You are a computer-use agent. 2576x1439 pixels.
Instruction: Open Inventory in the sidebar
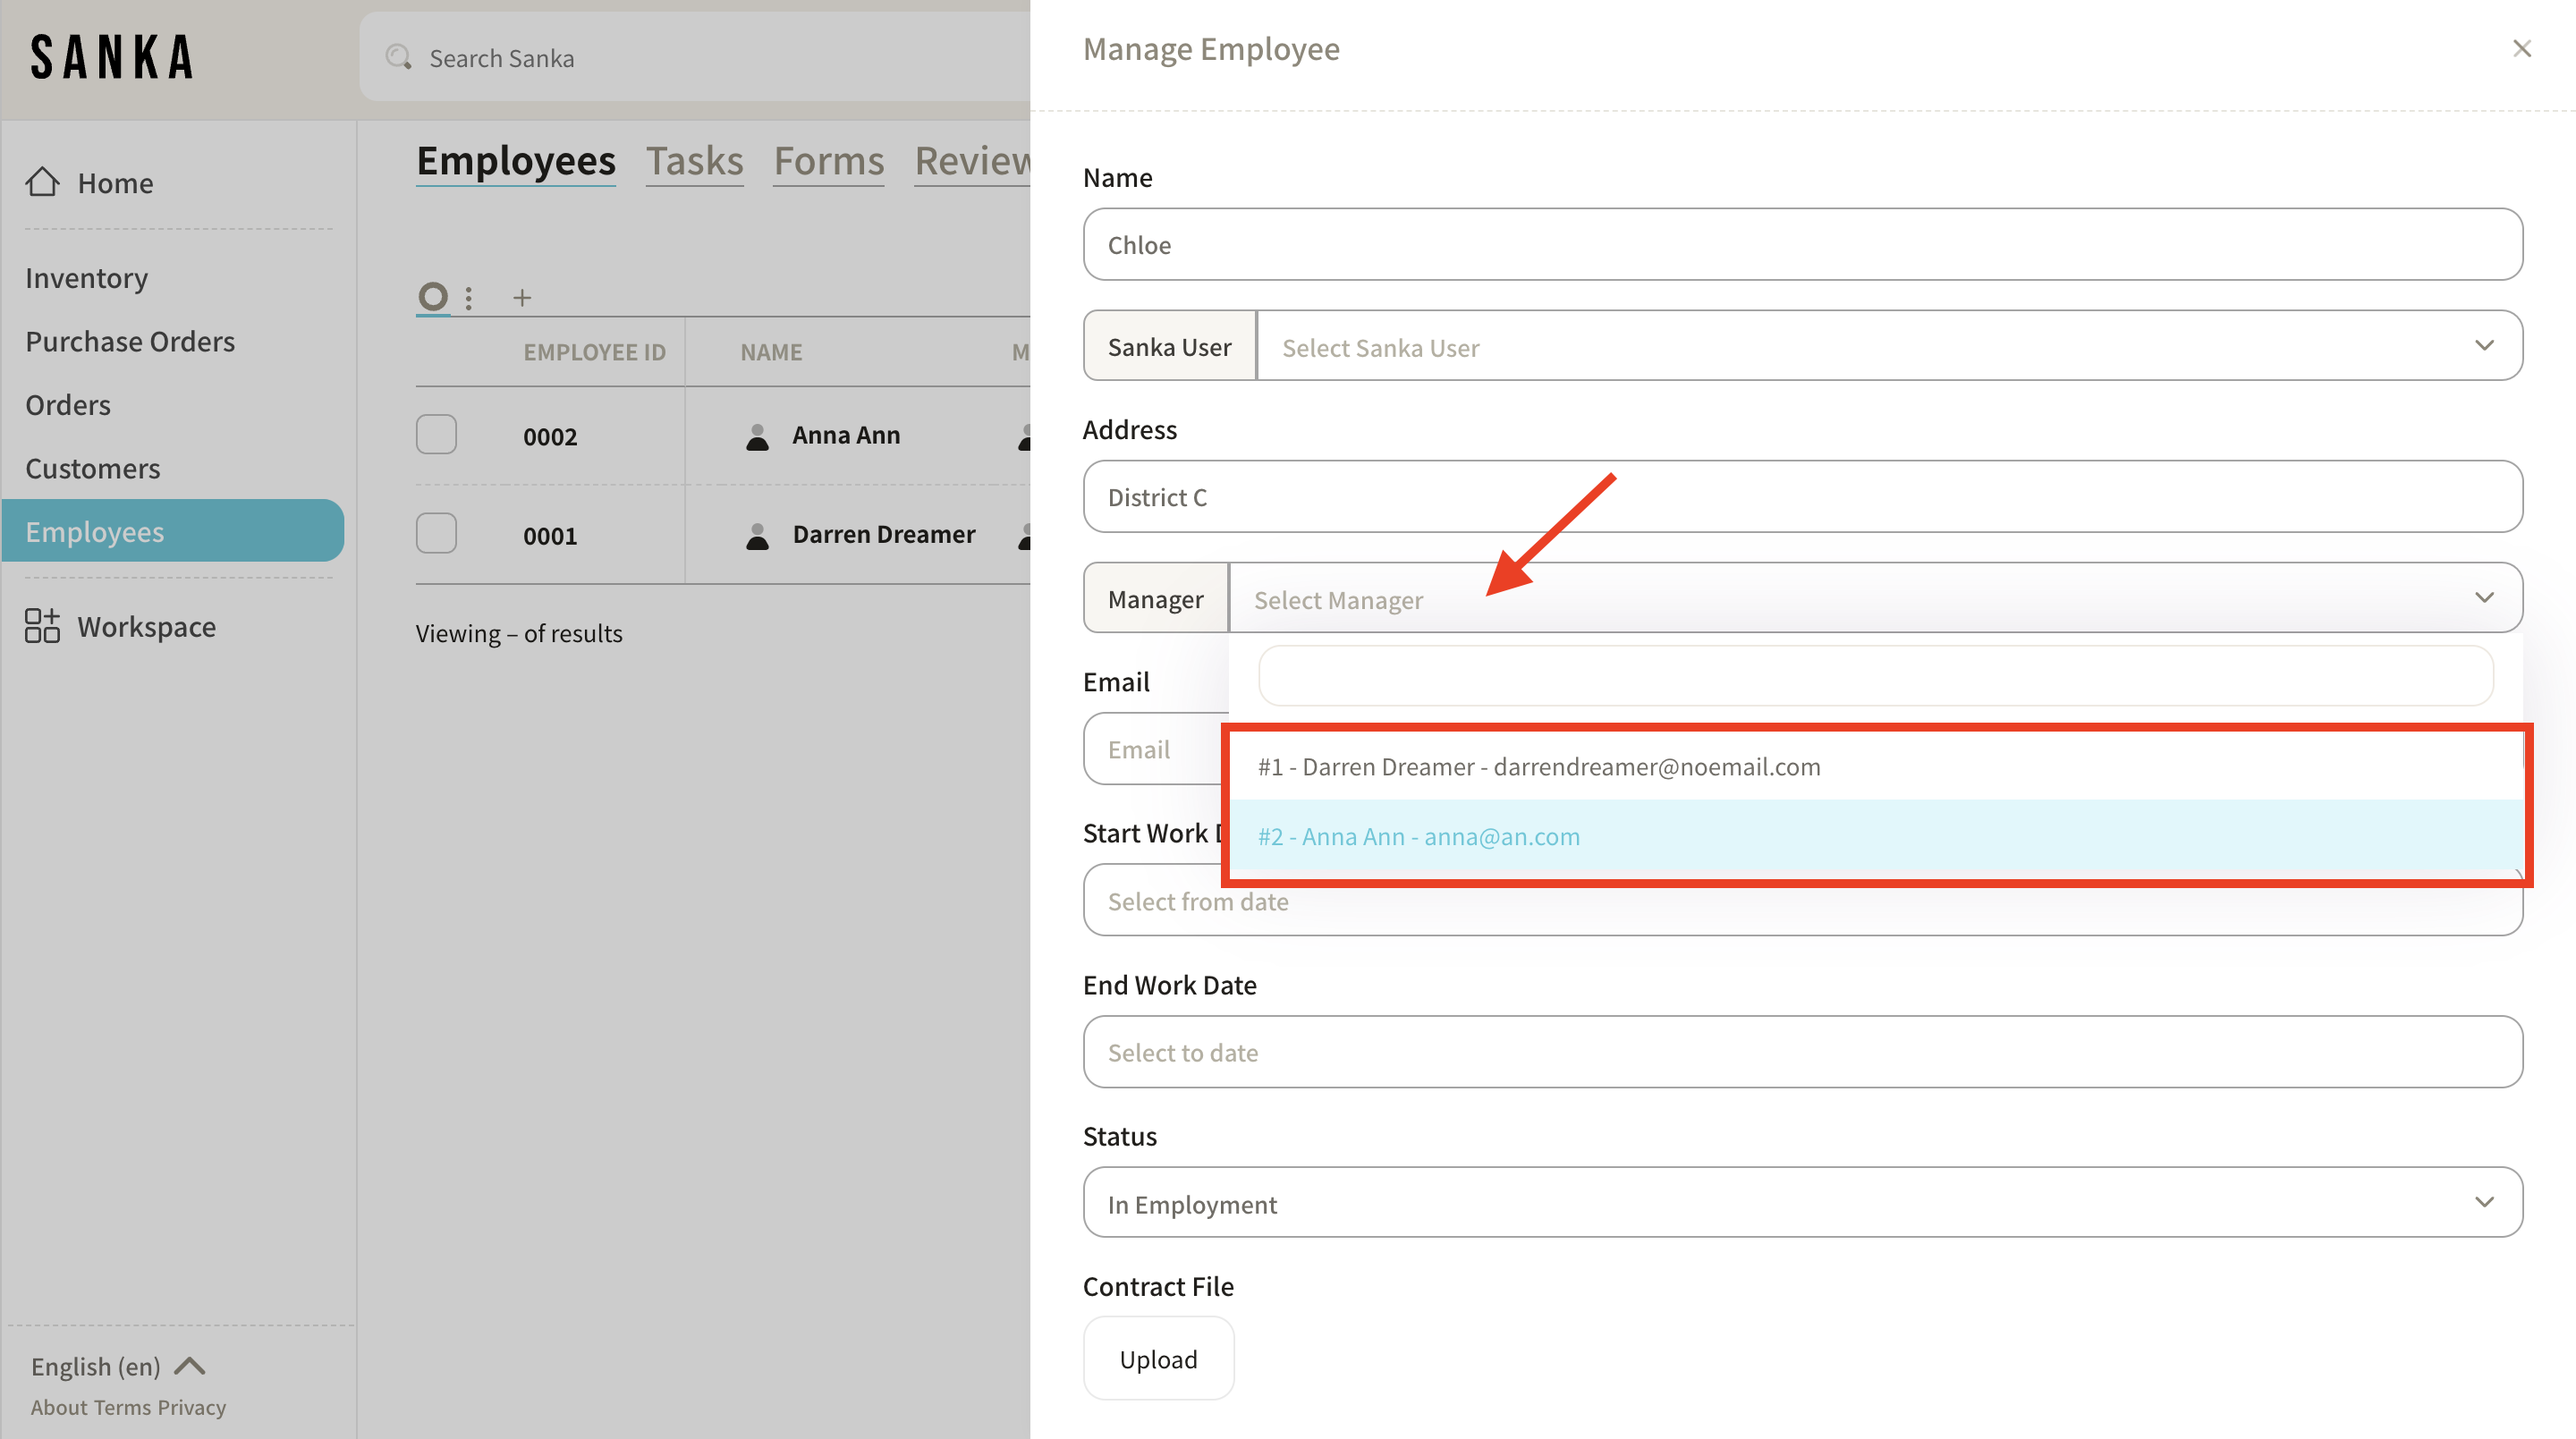coord(86,278)
